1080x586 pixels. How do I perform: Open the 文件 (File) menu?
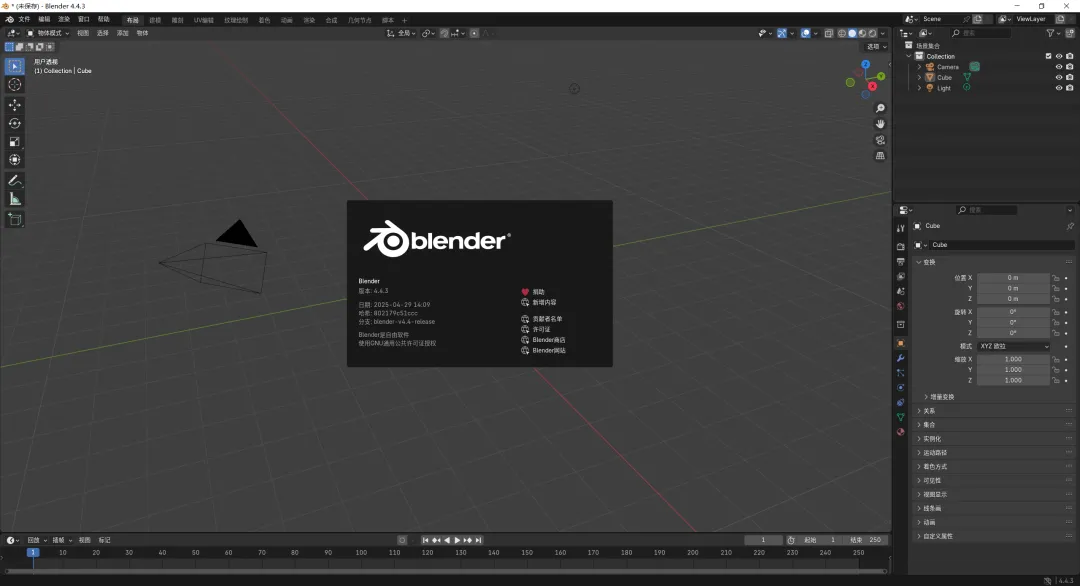(24, 19)
